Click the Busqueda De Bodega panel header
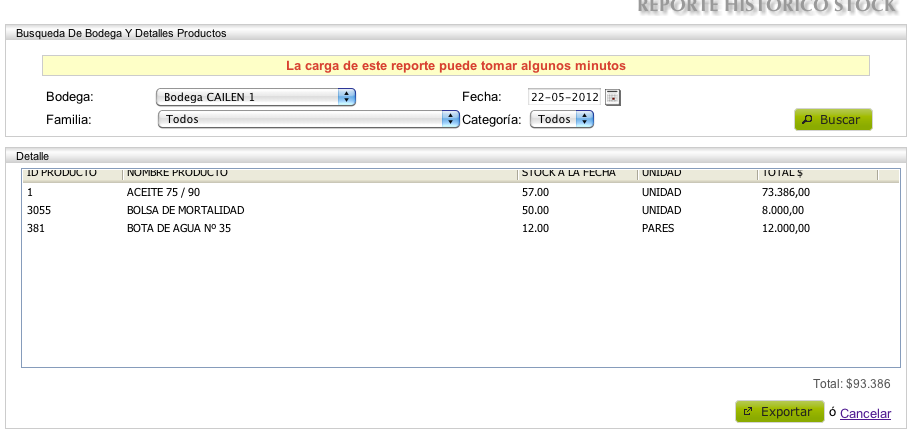Viewport: 914px width, 436px height. click(456, 33)
